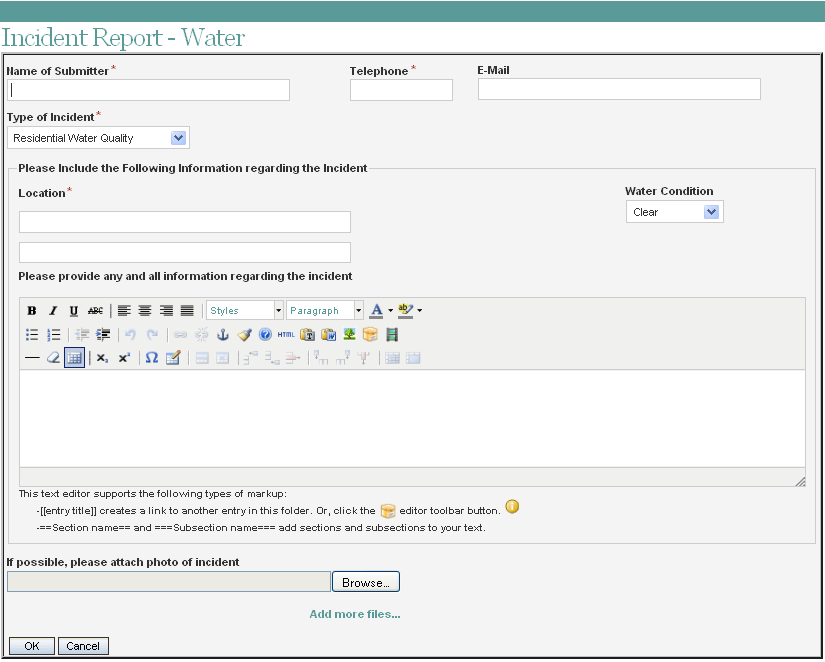Toggle bold formatting

tap(31, 310)
